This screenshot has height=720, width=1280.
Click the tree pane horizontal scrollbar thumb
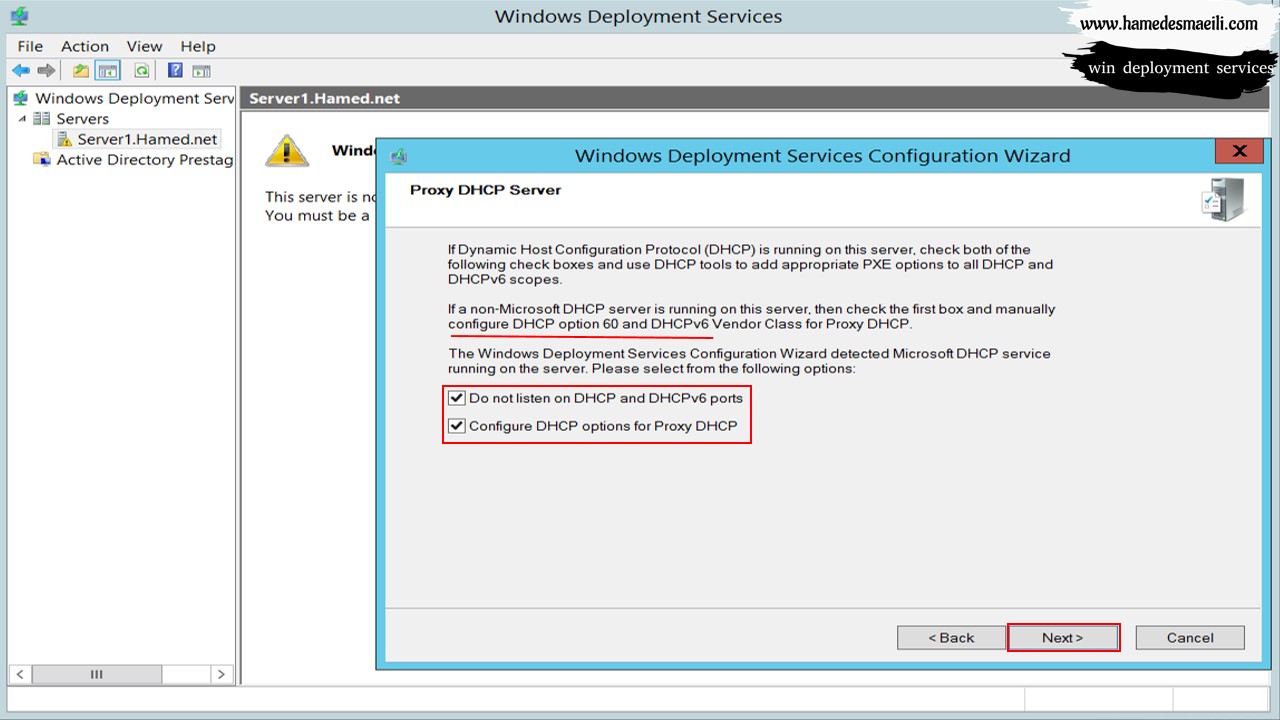click(96, 675)
